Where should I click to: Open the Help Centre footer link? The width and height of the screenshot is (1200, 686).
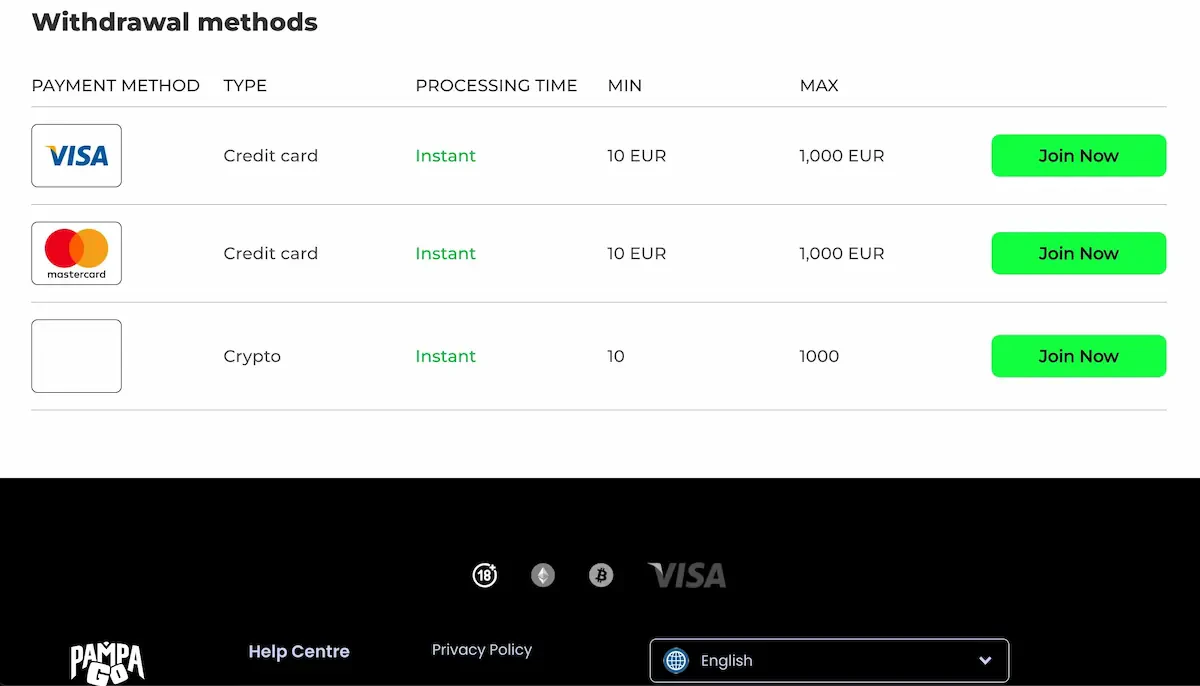click(299, 652)
